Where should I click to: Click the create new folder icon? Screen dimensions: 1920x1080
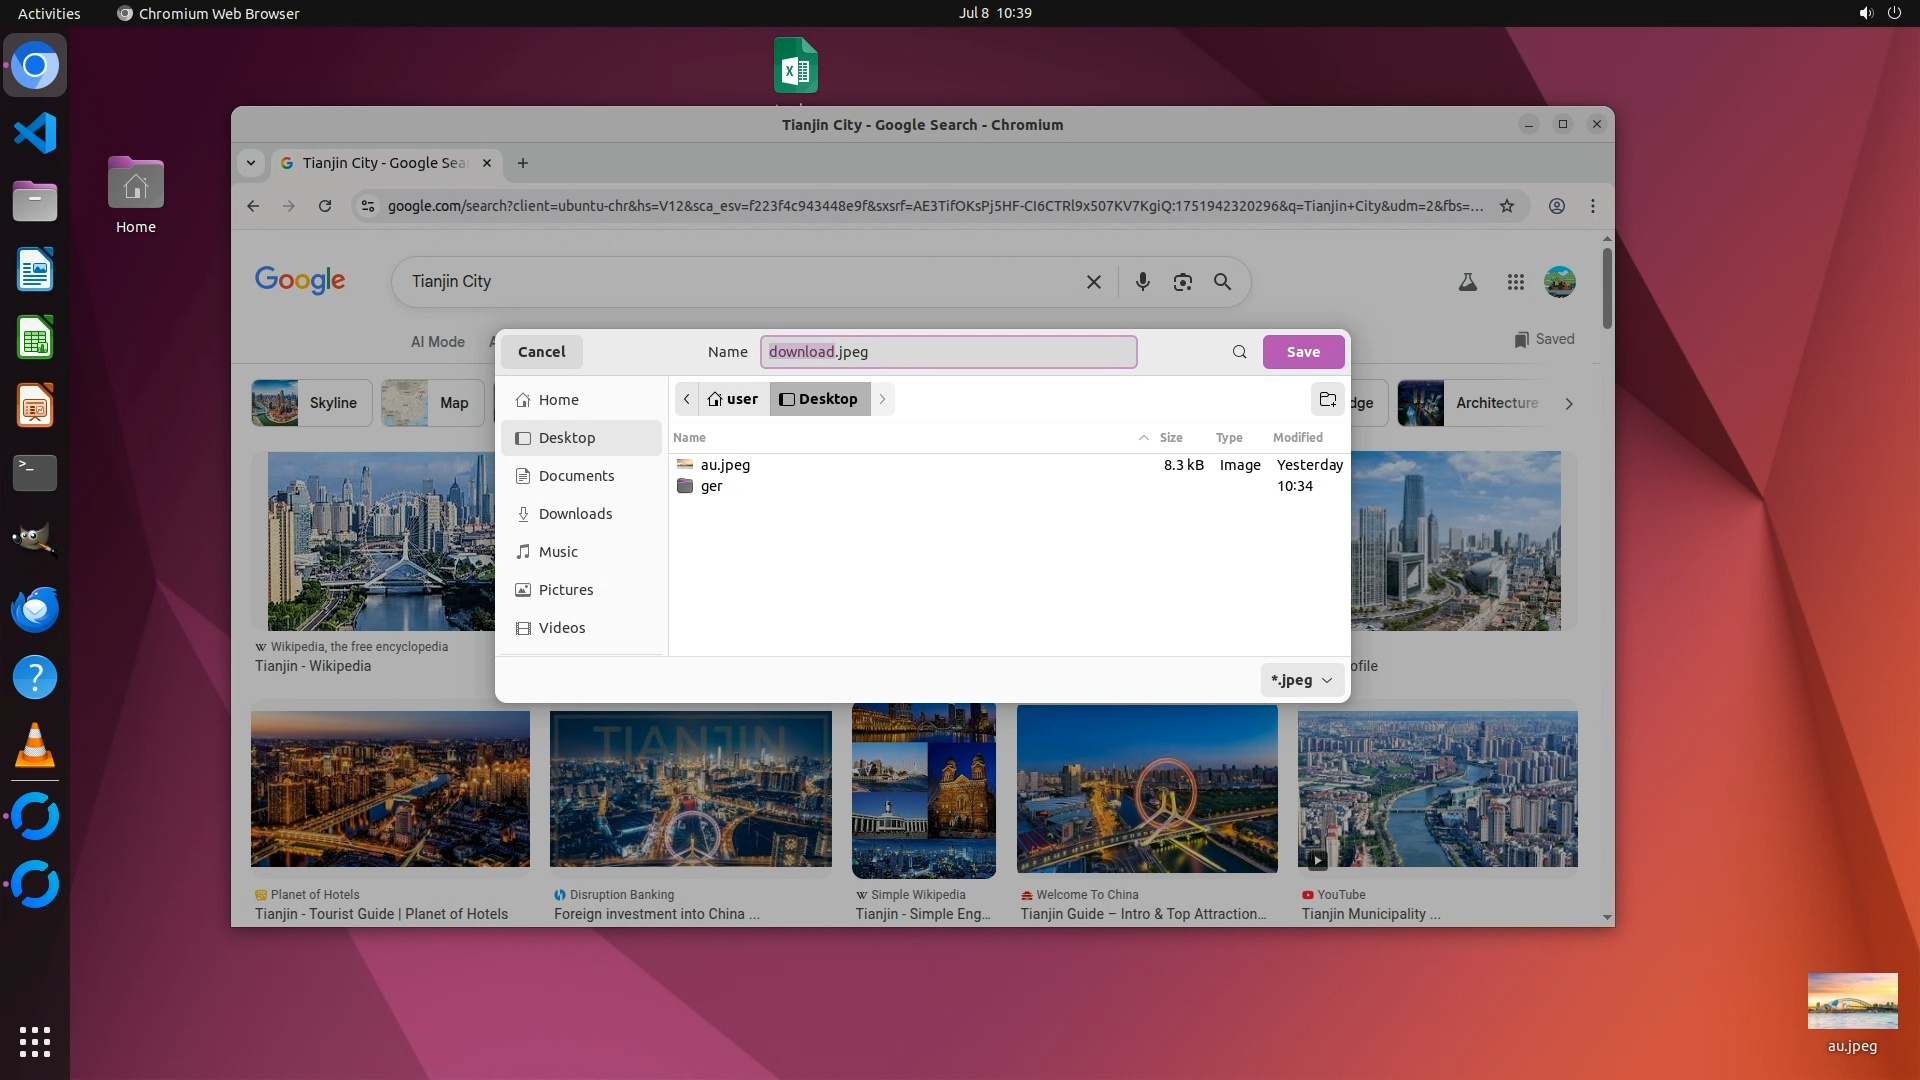1328,399
